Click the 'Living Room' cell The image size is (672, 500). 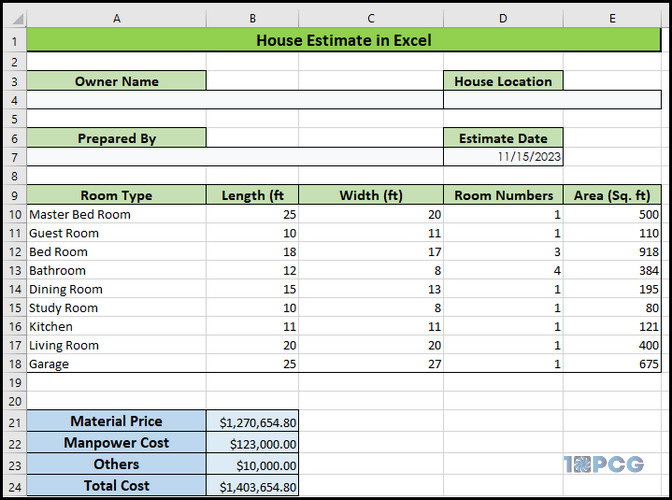coord(117,345)
